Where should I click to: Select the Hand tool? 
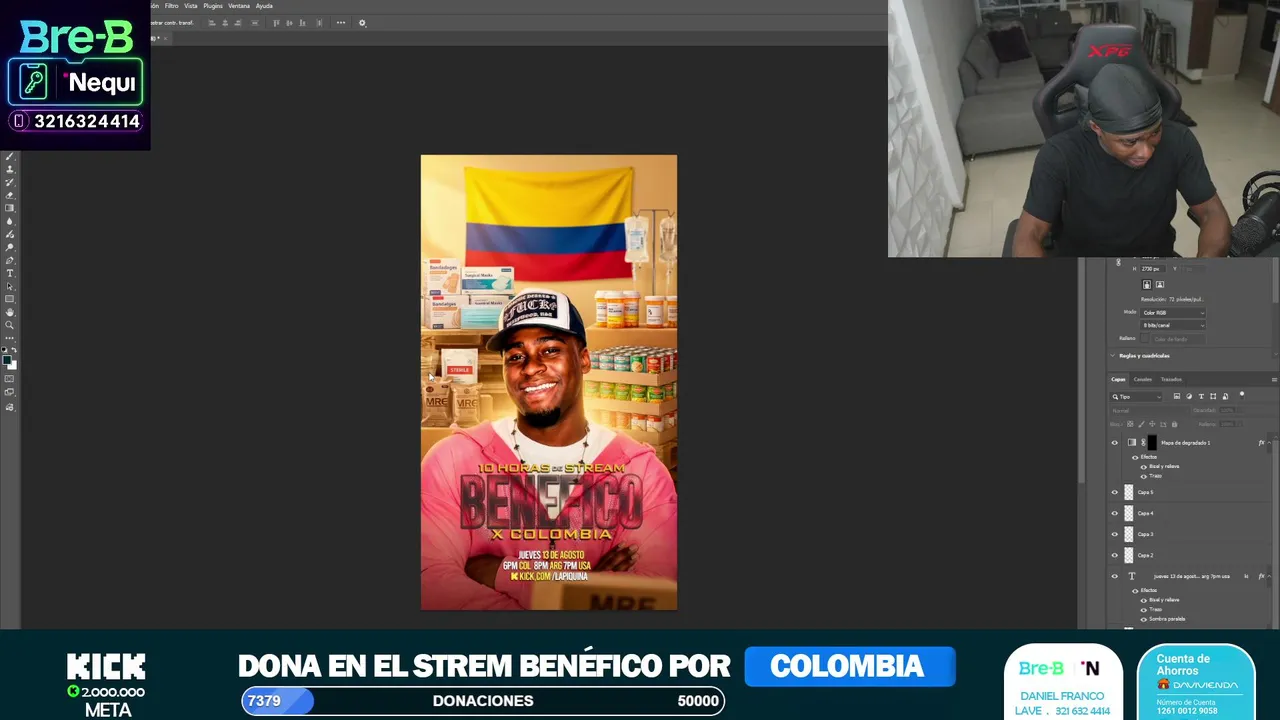pos(10,313)
